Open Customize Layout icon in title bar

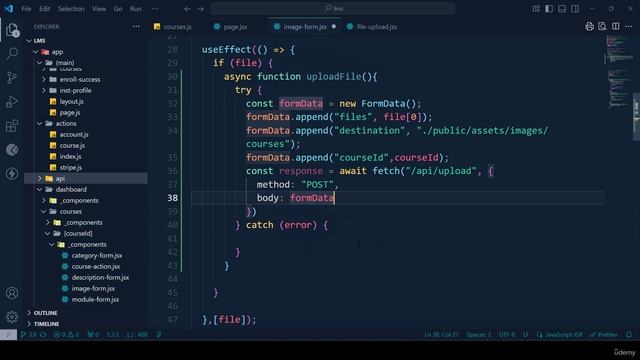point(536,9)
